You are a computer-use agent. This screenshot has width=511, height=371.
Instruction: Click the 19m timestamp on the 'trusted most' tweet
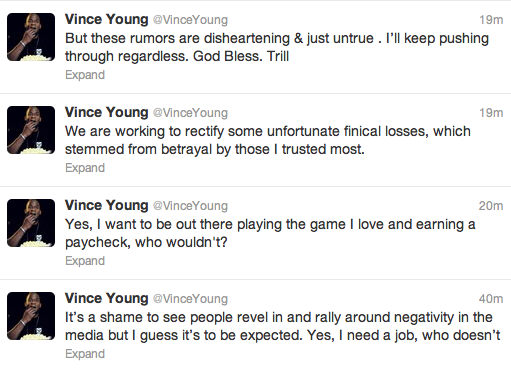click(491, 113)
